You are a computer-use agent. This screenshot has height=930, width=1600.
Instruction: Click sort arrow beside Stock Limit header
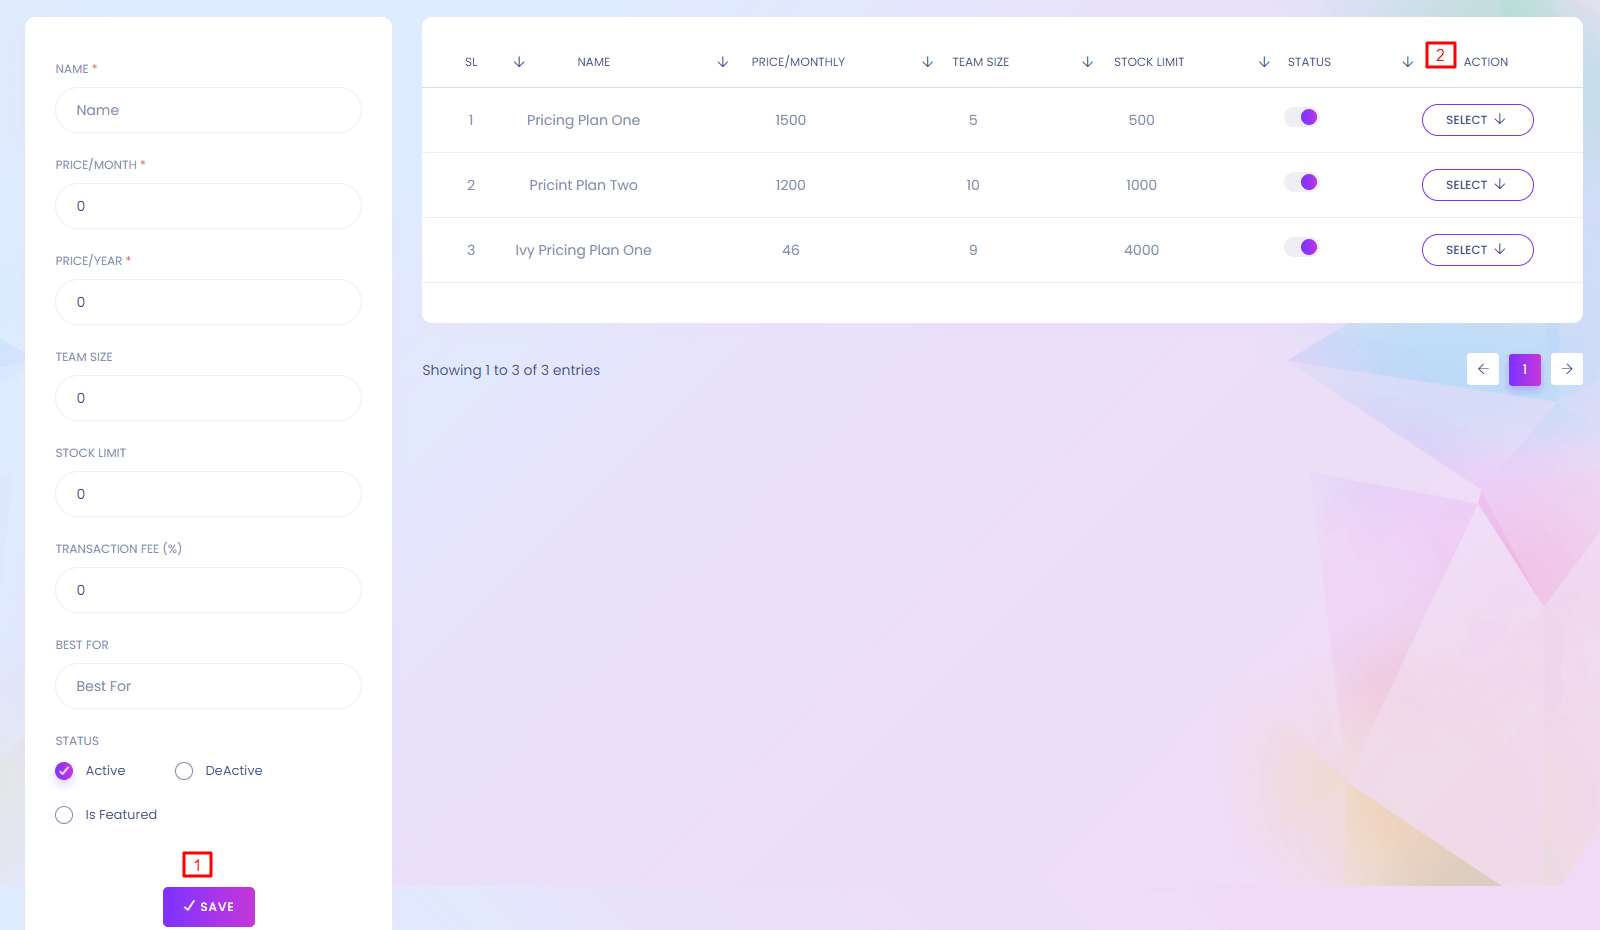click(x=1088, y=62)
